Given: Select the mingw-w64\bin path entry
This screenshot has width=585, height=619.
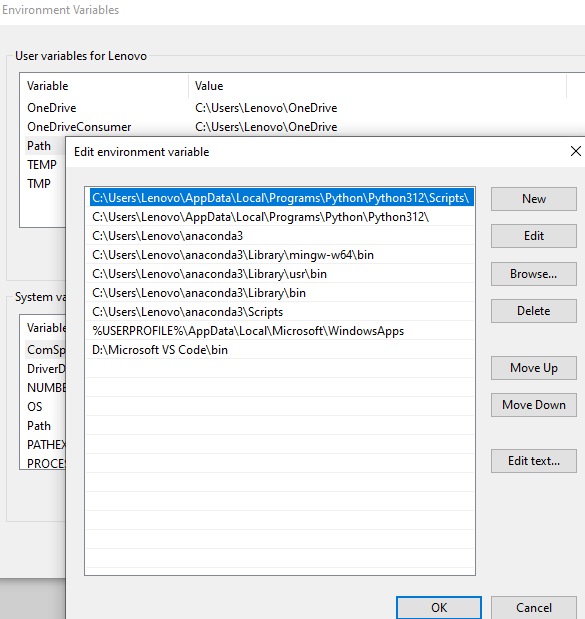Looking at the screenshot, I should 280,255.
